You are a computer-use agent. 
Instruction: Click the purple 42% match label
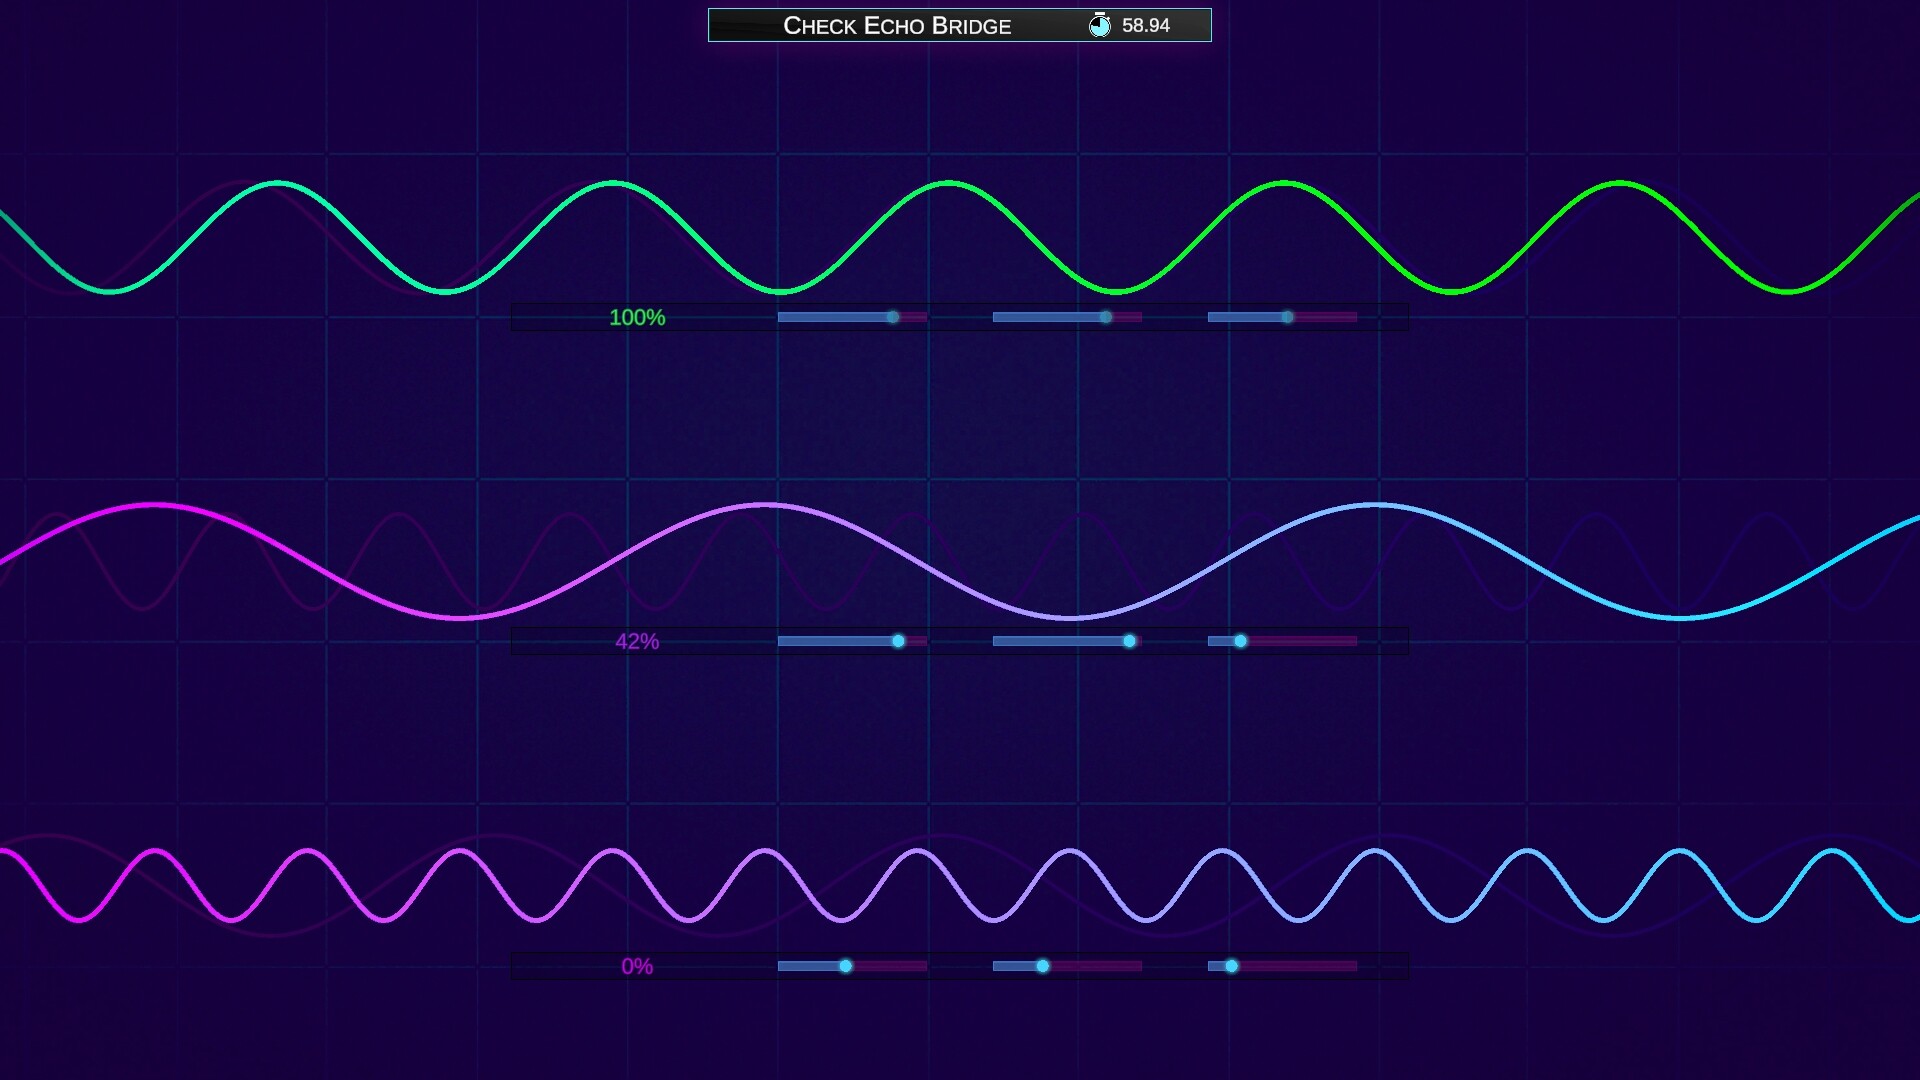[x=638, y=642]
